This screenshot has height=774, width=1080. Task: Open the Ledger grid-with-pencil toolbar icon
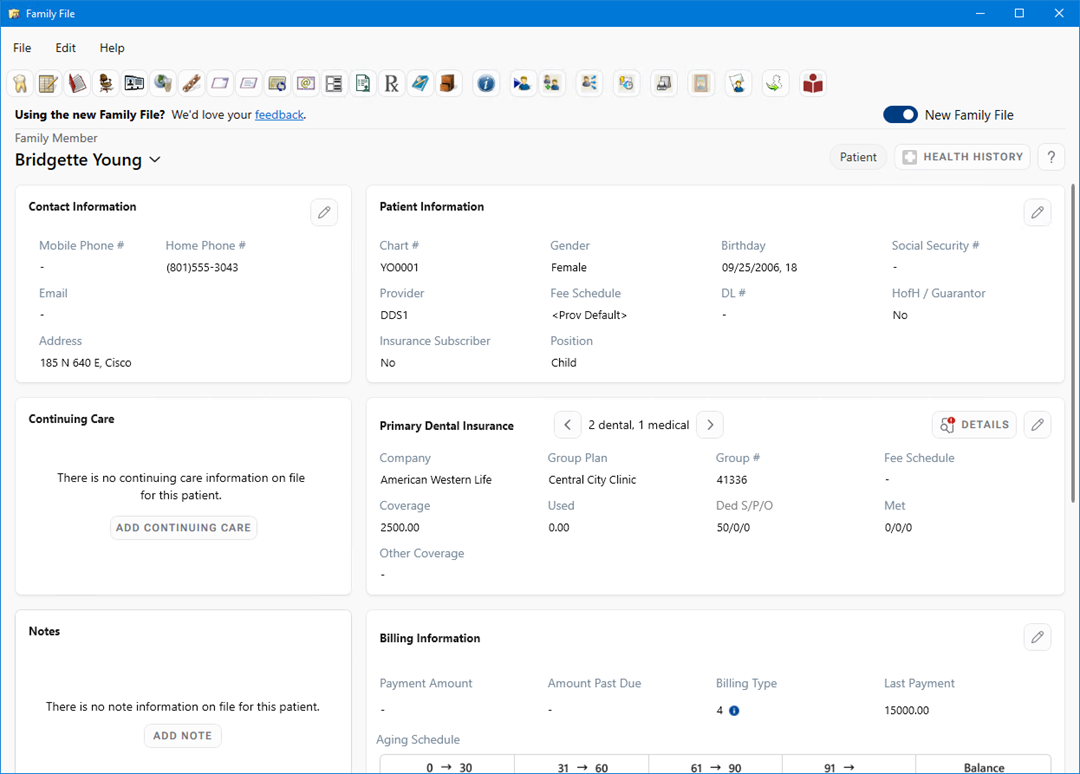(x=48, y=83)
